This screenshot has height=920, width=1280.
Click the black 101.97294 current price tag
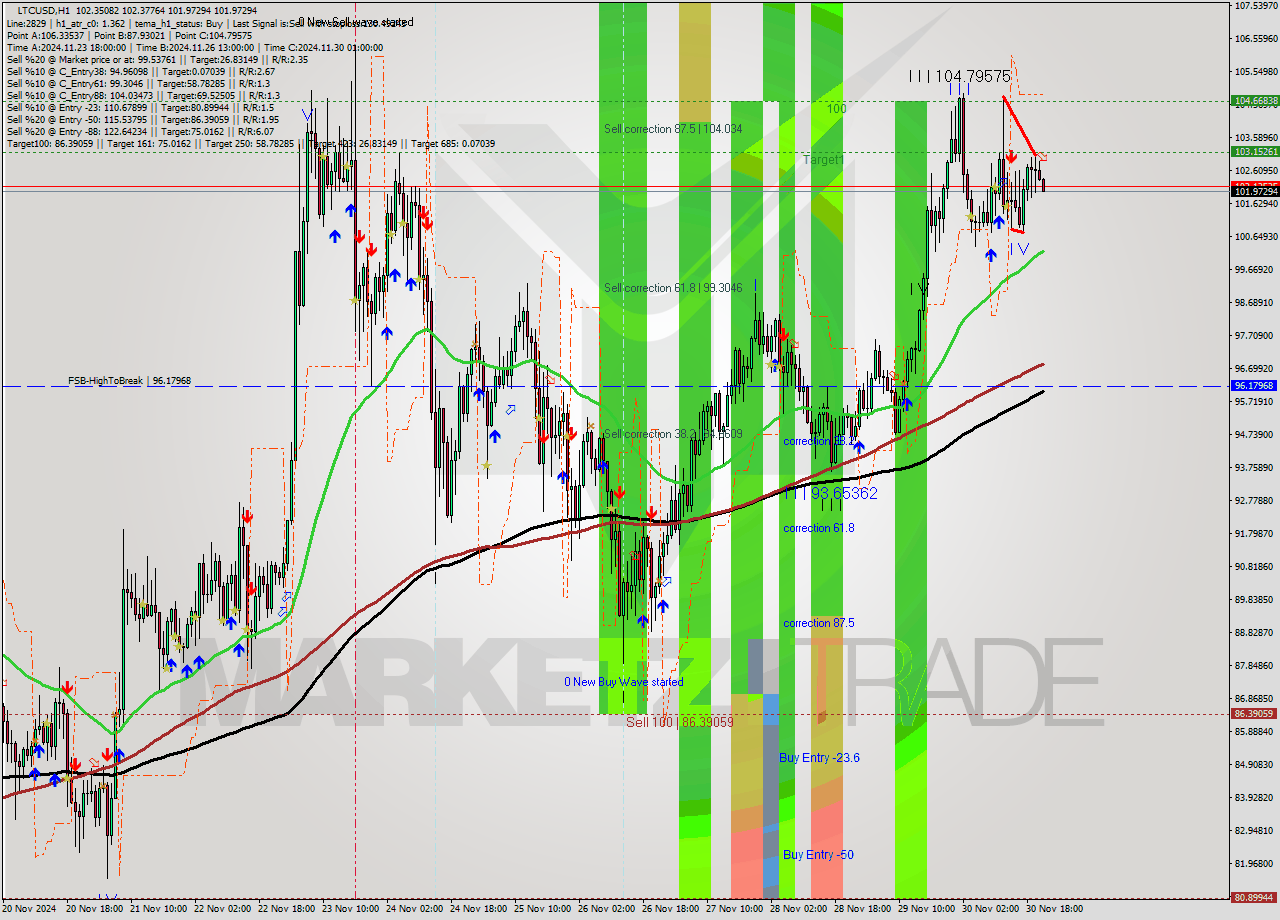[1255, 191]
